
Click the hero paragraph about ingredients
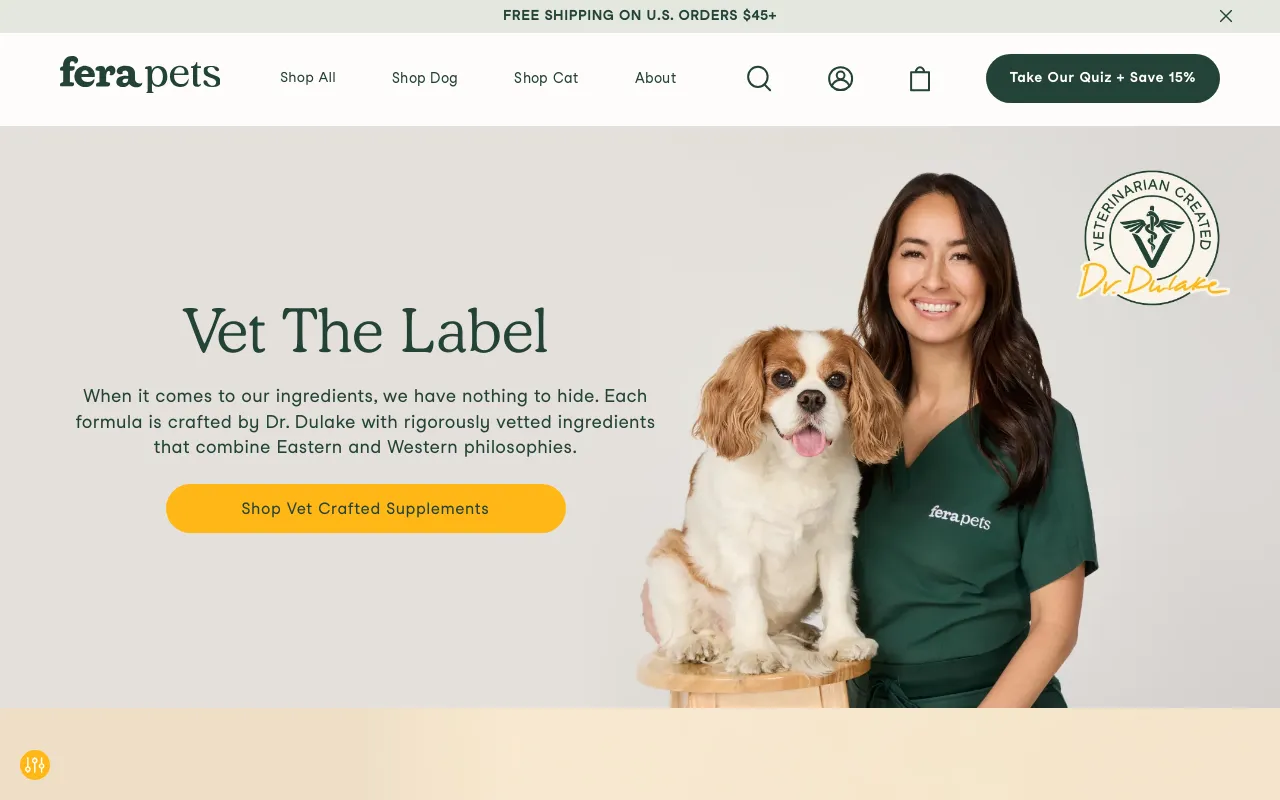point(366,421)
